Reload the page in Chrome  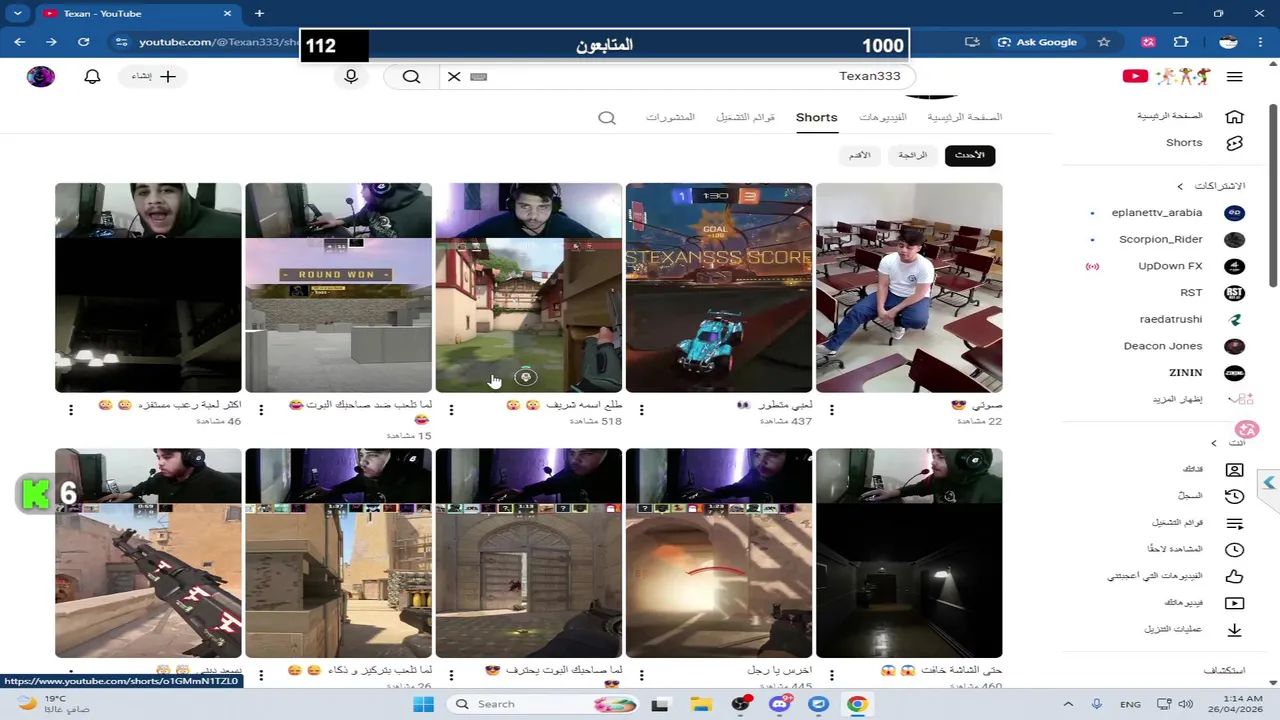84,42
